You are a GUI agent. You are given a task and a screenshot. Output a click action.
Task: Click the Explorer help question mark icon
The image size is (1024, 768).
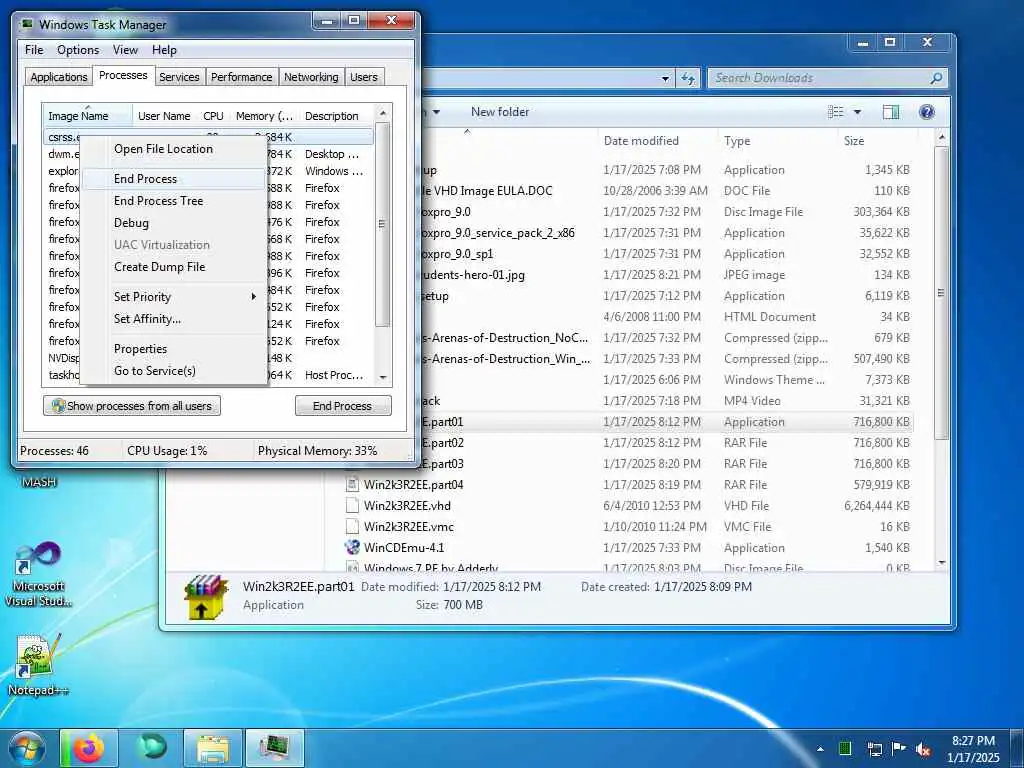(x=927, y=112)
